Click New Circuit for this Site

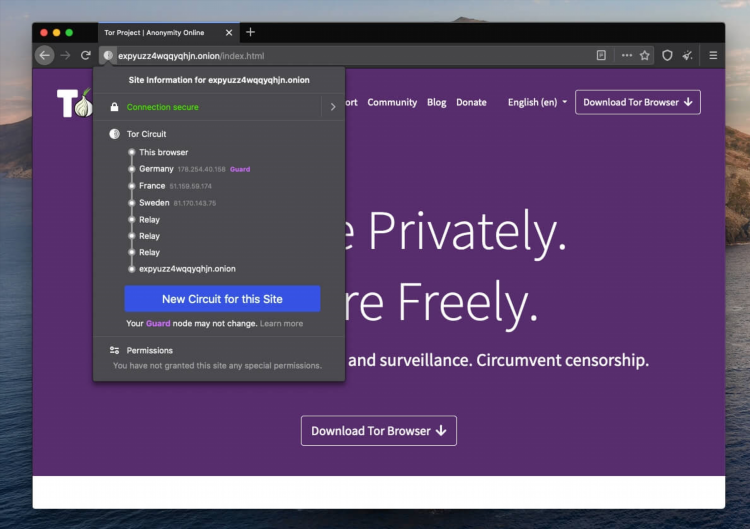click(222, 299)
